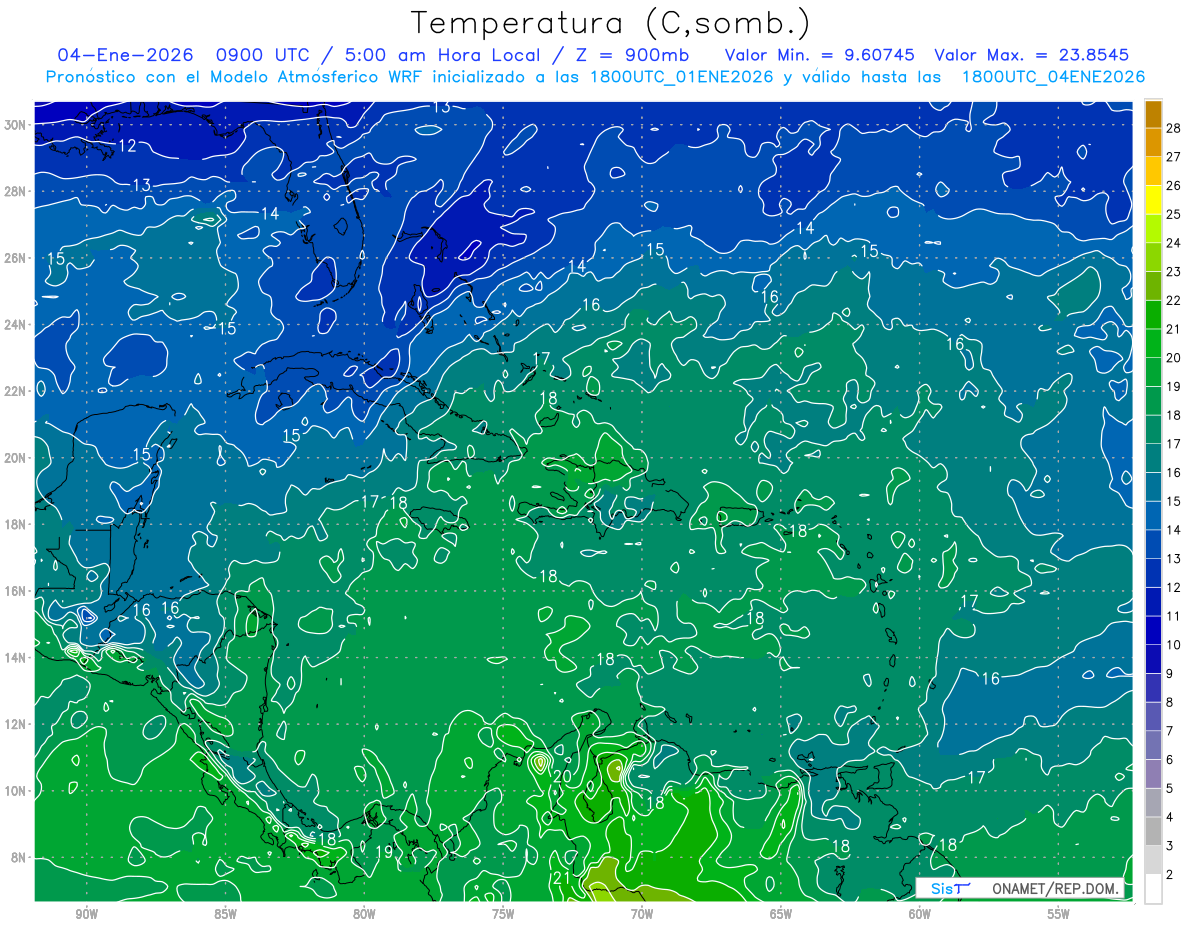Click the white bottom swatch of color bar

tap(1153, 888)
